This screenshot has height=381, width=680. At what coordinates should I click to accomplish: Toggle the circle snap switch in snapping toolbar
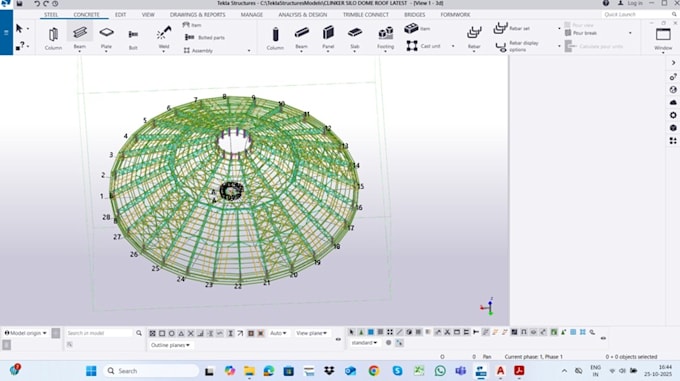pos(171,333)
